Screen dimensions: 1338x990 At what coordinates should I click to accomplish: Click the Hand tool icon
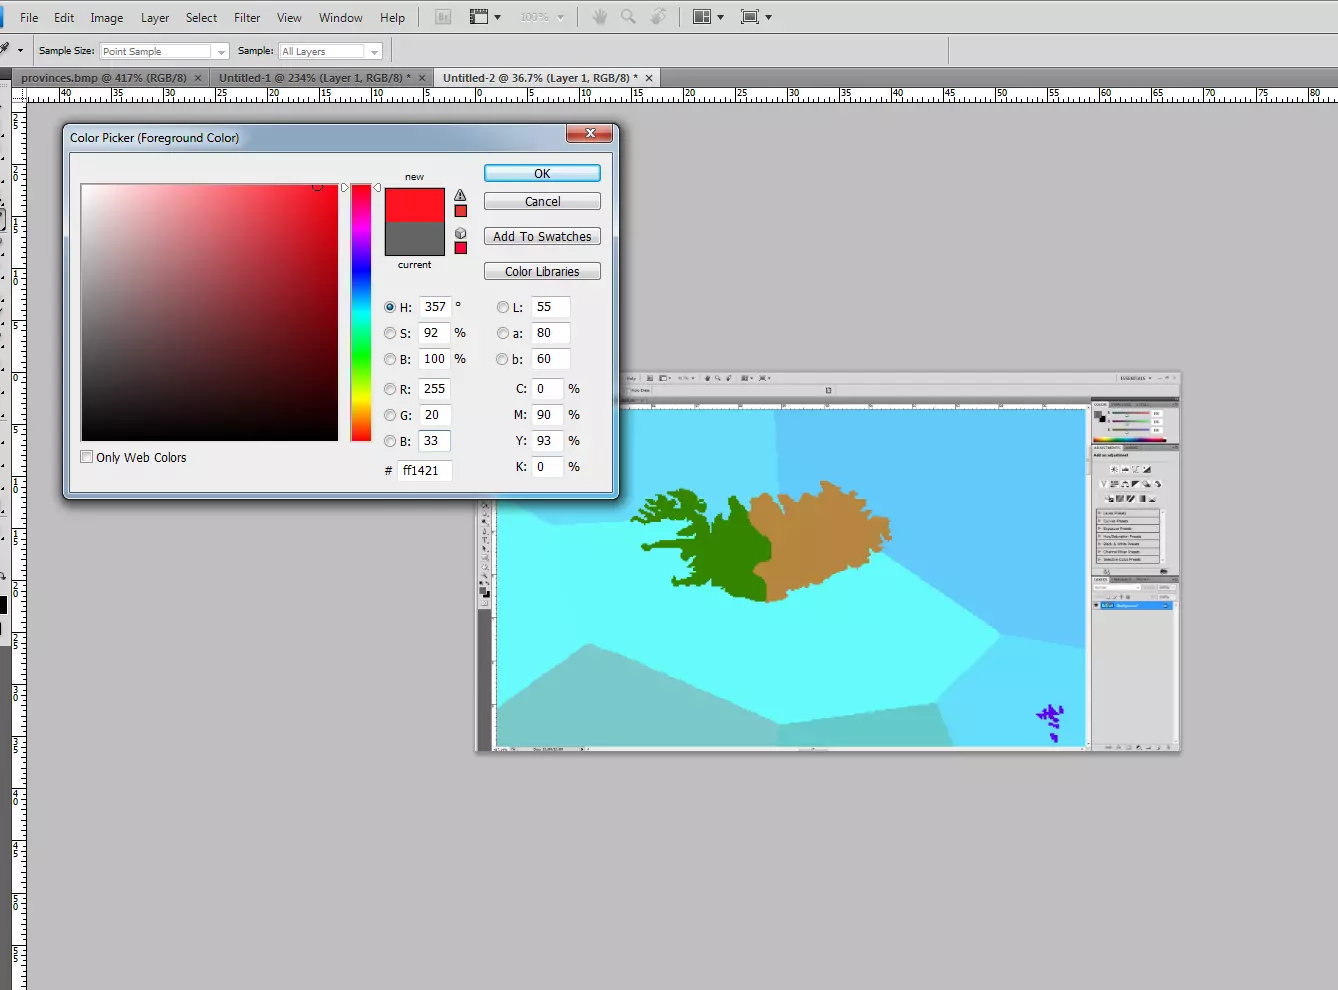tap(600, 17)
